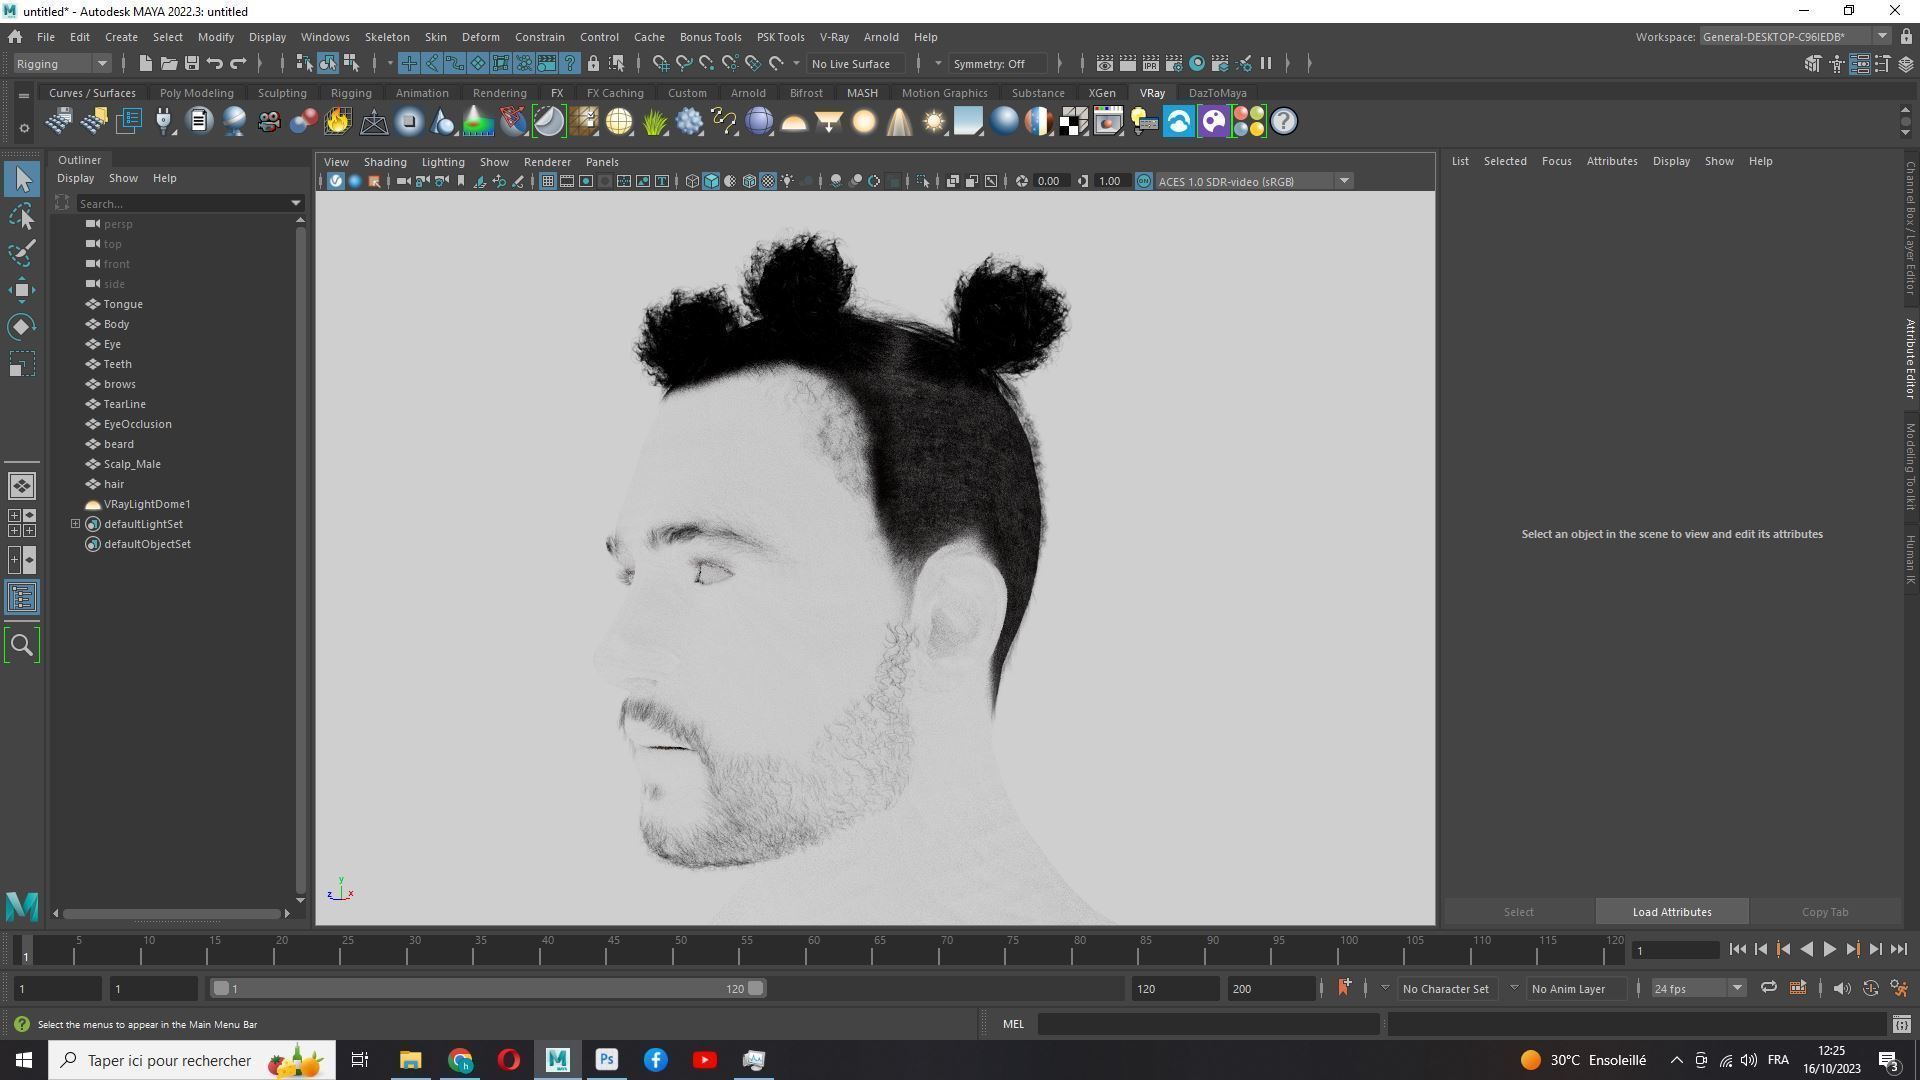The image size is (1920, 1080).
Task: Toggle timeline sound speaker icon
Action: 1842,989
